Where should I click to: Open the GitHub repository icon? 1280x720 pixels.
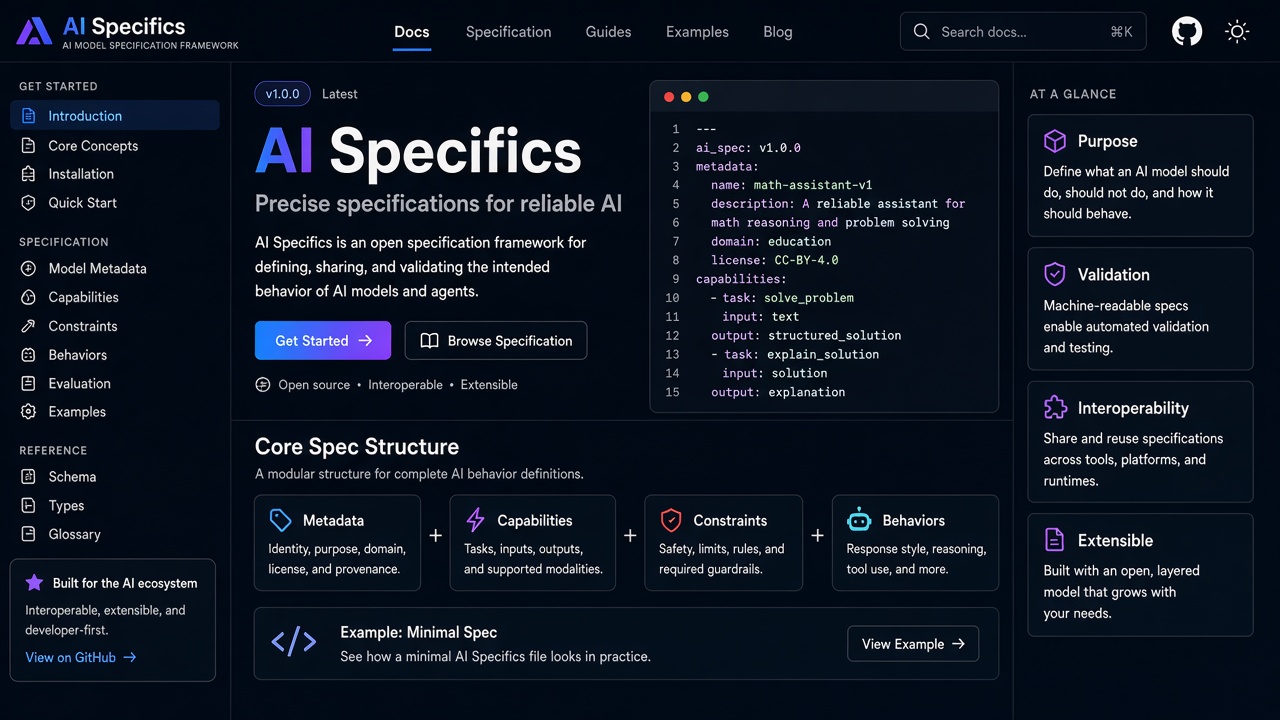1187,32
